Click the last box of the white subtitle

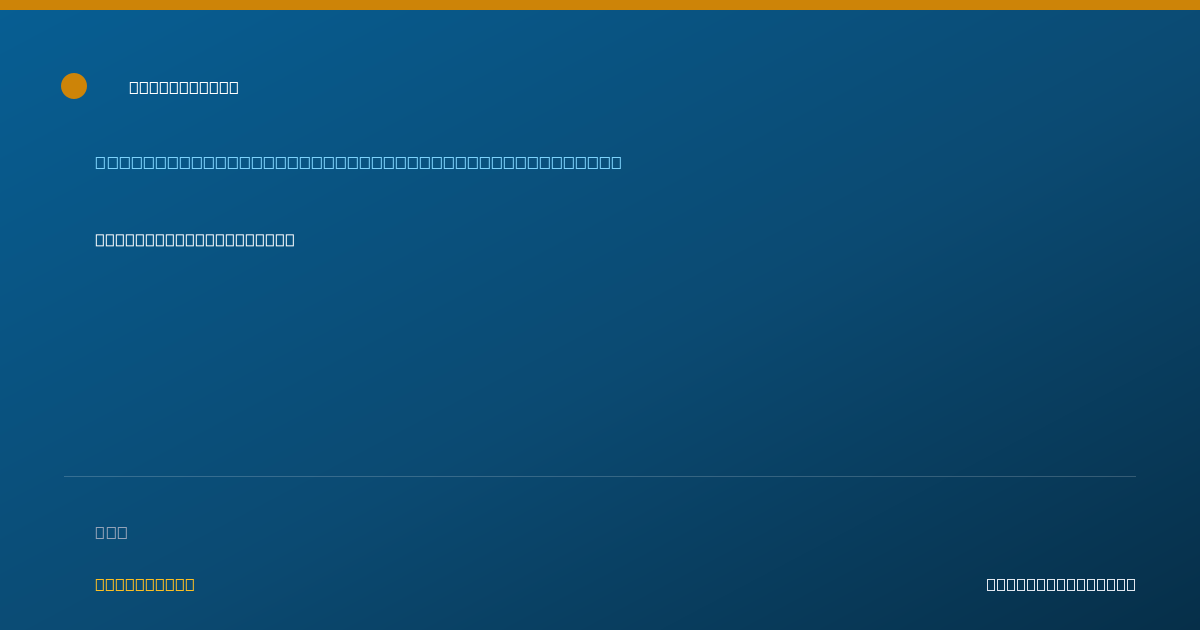click(x=290, y=240)
